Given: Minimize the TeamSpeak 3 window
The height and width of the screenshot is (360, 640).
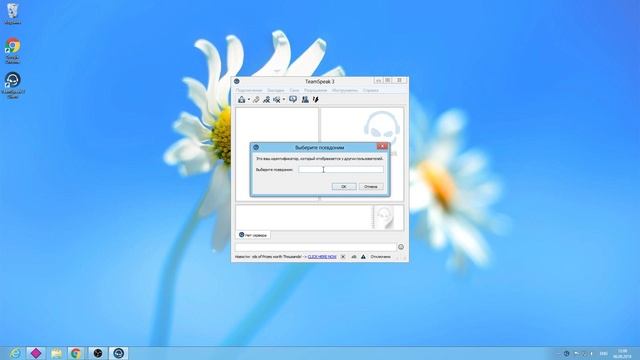Looking at the screenshot, I should tap(378, 81).
